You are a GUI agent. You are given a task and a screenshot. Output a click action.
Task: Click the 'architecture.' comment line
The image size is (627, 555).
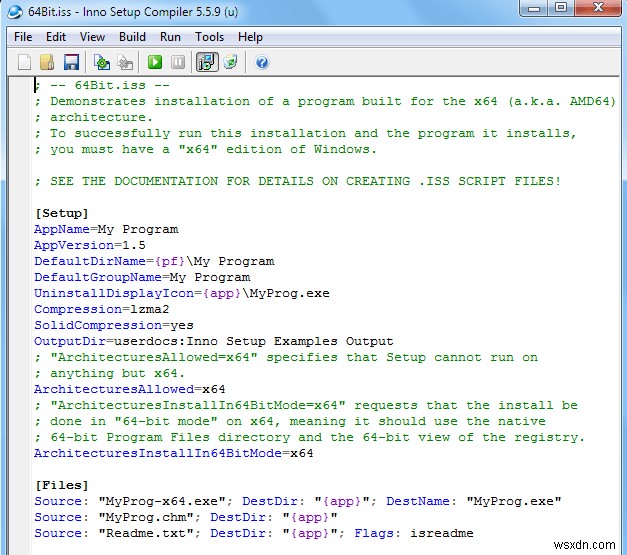pyautogui.click(x=94, y=118)
